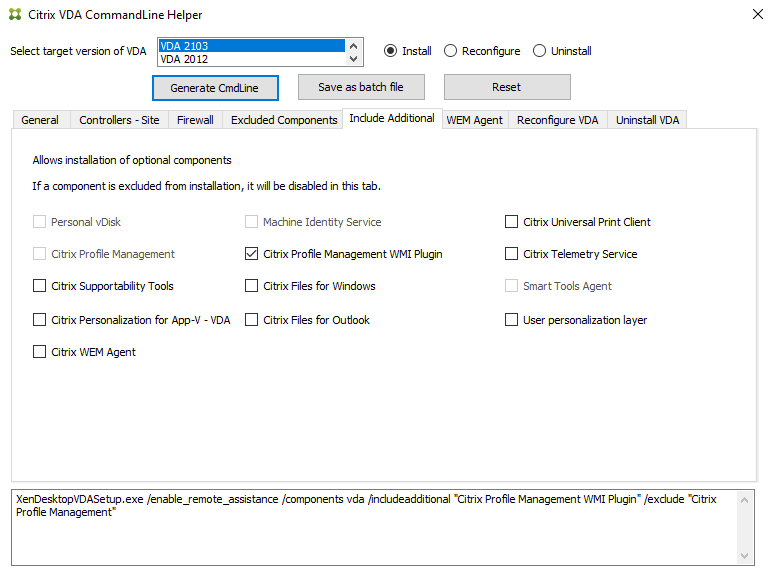Viewport: 773px width, 575px height.
Task: Uncheck Citrix Profile Management WMI Plugin
Action: tap(251, 254)
